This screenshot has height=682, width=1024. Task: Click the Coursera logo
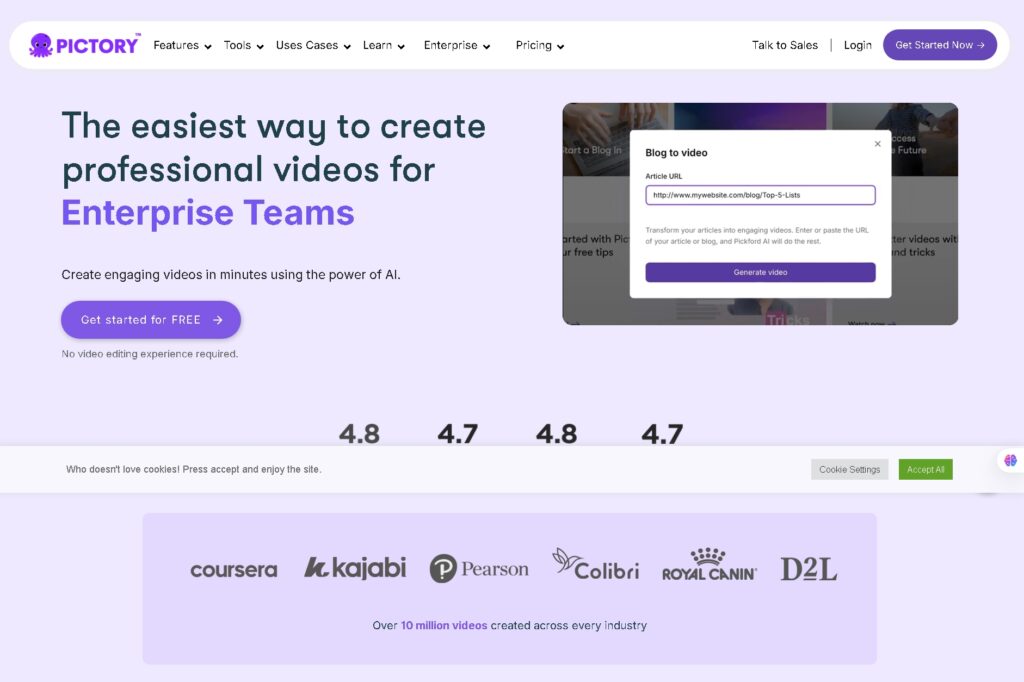pyautogui.click(x=234, y=570)
